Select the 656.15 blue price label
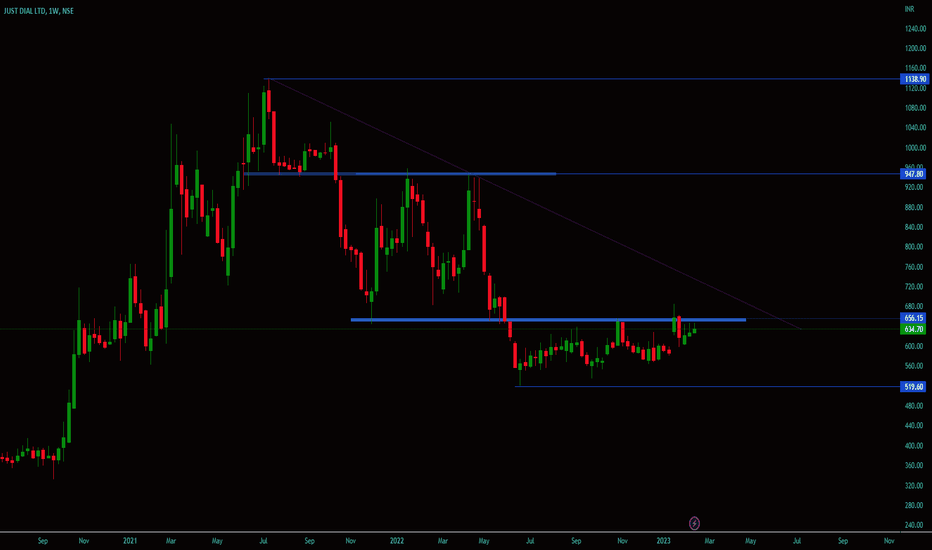The image size is (932, 550). pyautogui.click(x=914, y=318)
